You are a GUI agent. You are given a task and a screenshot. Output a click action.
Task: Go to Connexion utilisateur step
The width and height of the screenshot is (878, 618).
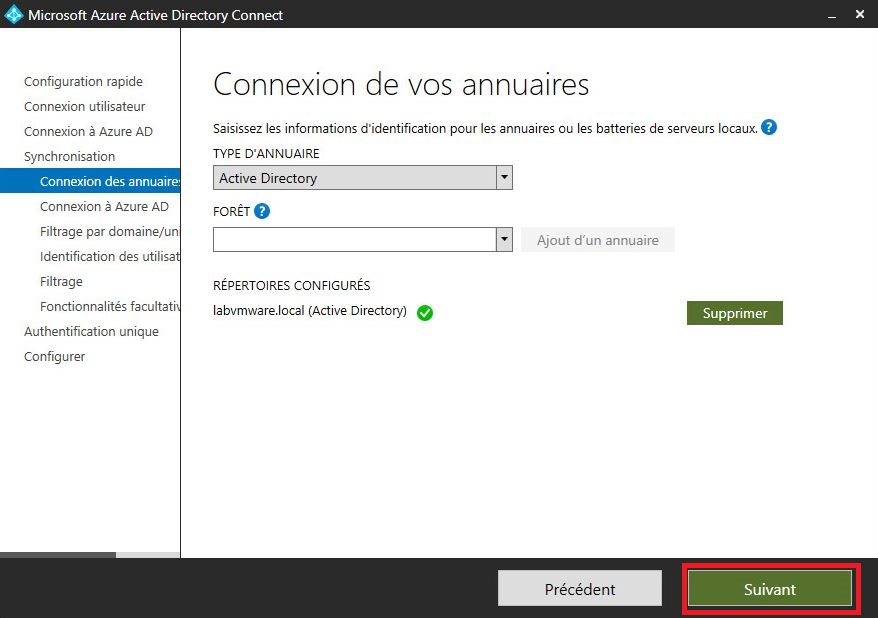coord(85,106)
